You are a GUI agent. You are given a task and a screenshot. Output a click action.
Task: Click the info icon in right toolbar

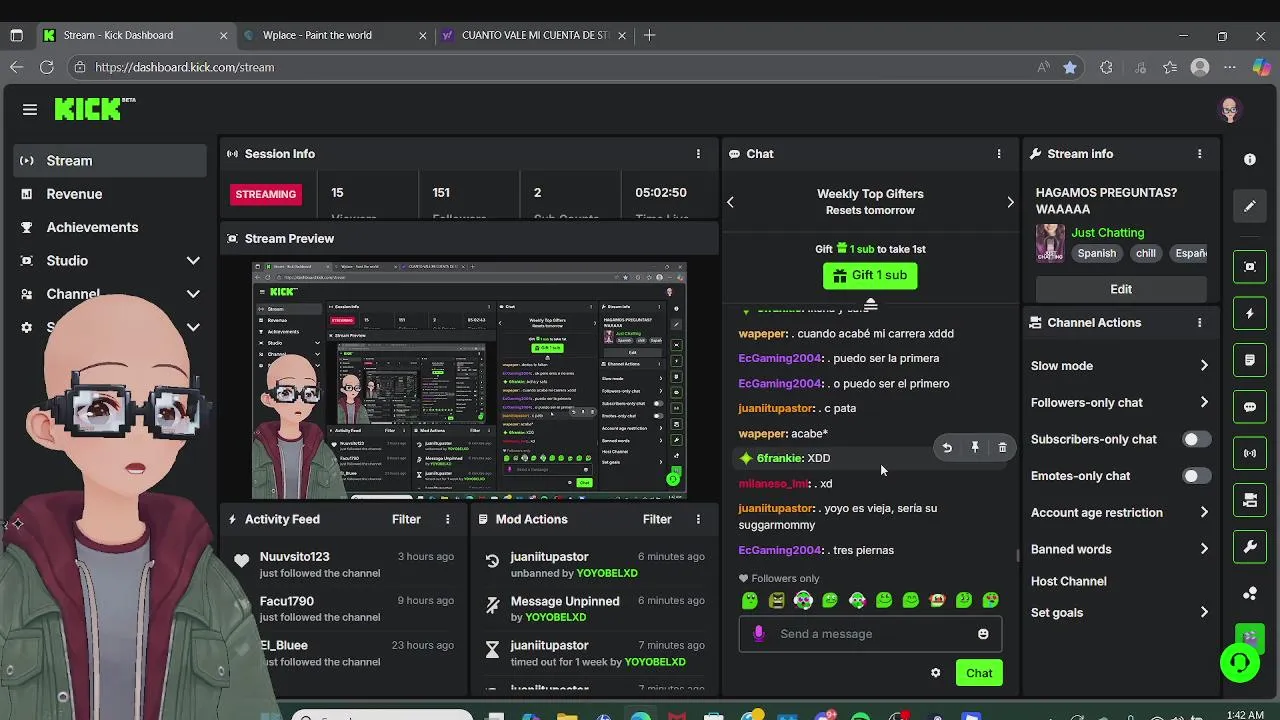(x=1250, y=160)
